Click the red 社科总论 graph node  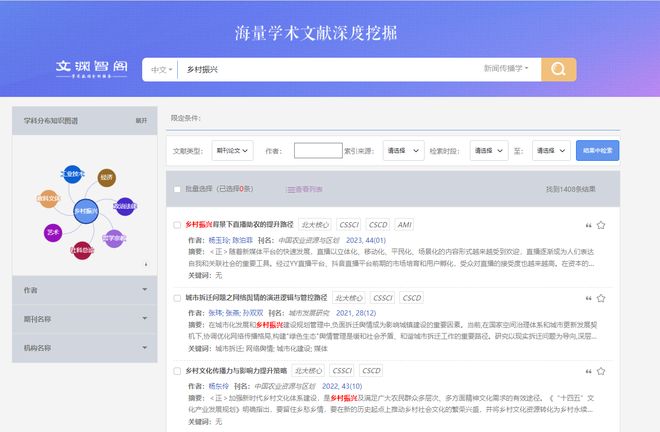pos(82,251)
